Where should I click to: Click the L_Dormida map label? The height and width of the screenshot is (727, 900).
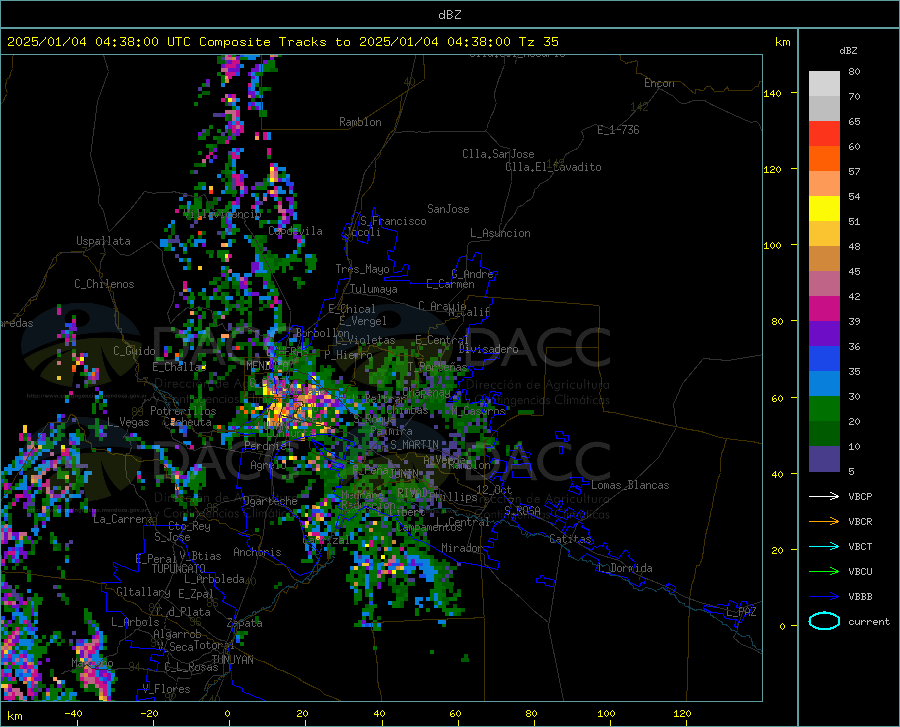[x=625, y=568]
